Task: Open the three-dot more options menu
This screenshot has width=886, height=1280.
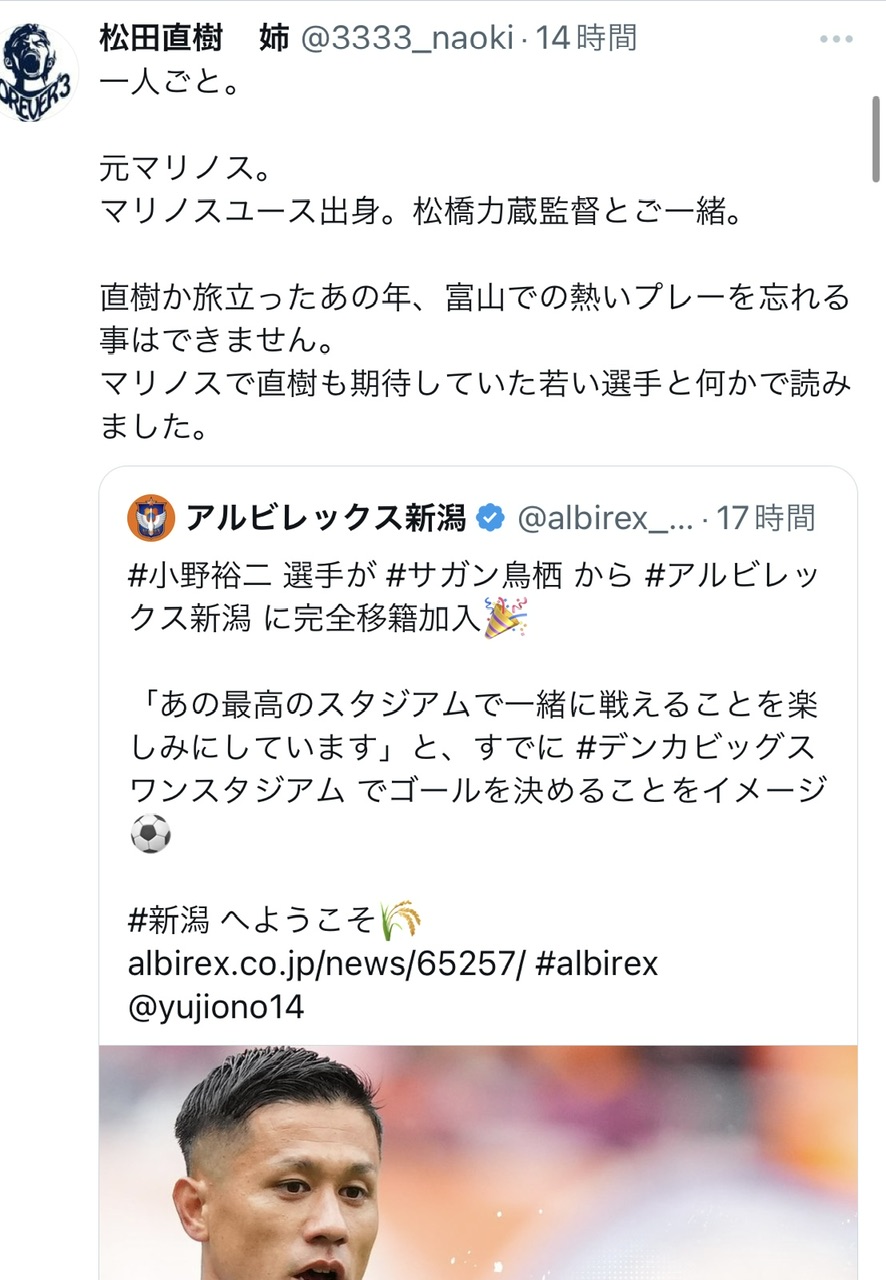Action: pos(836,39)
